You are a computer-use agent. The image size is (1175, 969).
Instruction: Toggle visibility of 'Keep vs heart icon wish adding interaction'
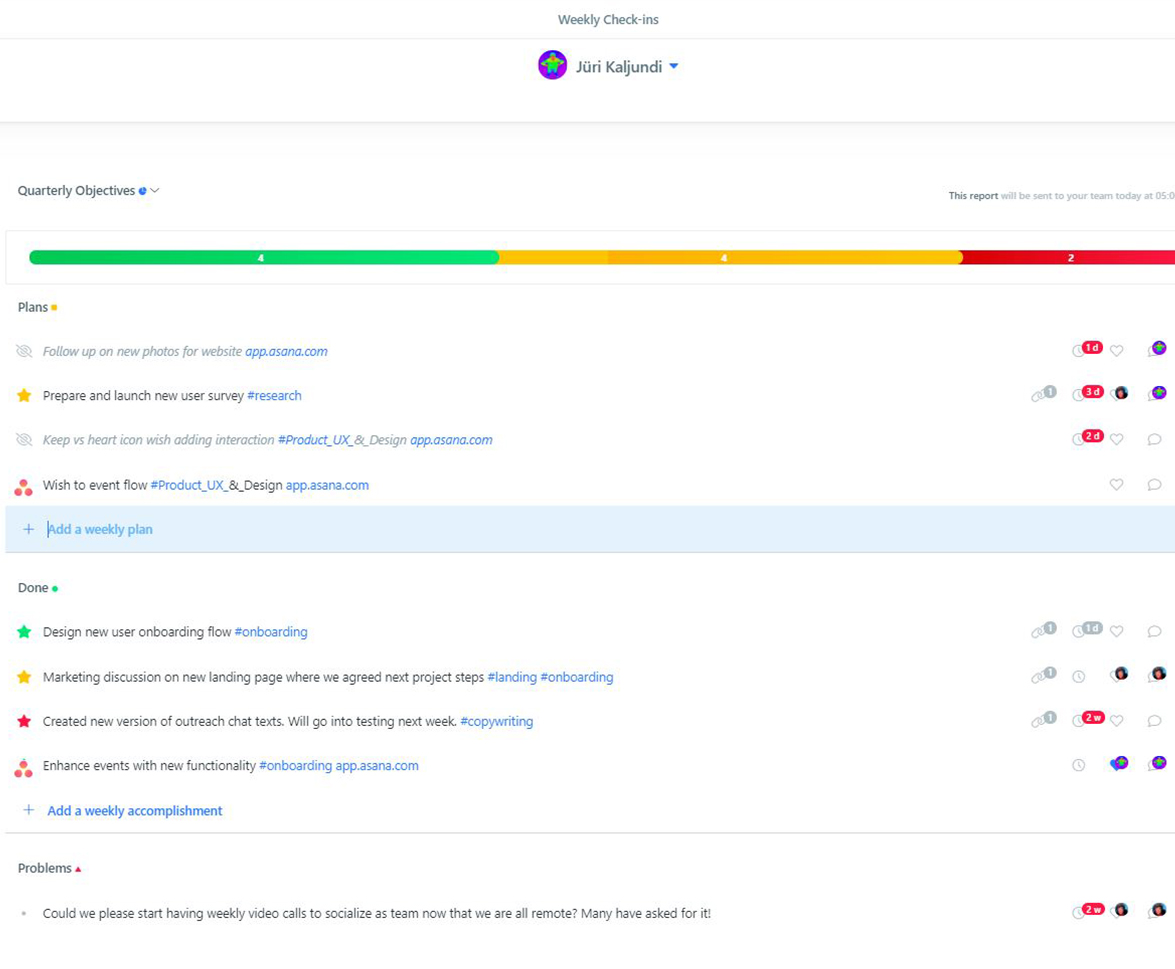coord(24,440)
